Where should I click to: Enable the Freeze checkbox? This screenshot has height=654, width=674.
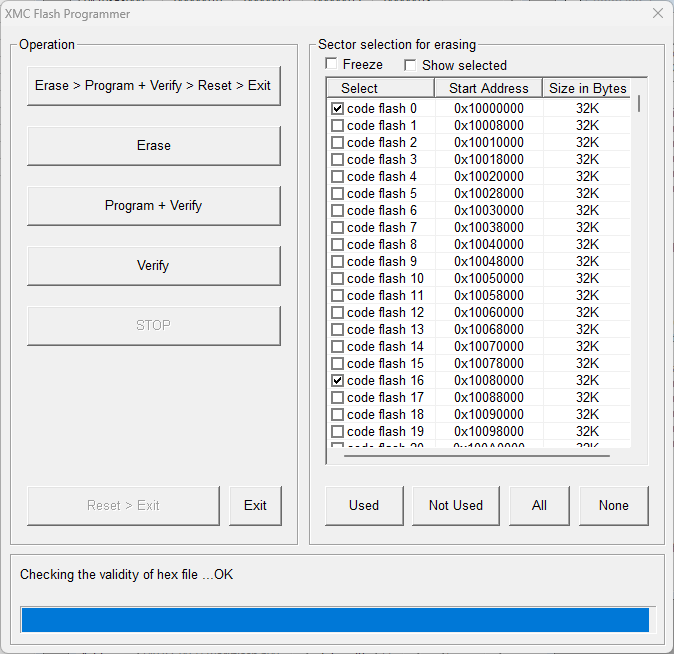(332, 65)
